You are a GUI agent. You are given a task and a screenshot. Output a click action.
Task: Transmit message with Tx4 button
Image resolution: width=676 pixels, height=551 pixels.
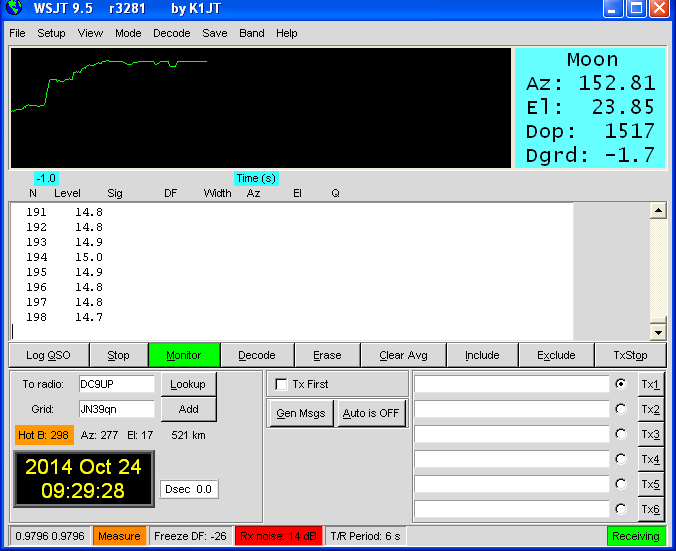pyautogui.click(x=651, y=459)
